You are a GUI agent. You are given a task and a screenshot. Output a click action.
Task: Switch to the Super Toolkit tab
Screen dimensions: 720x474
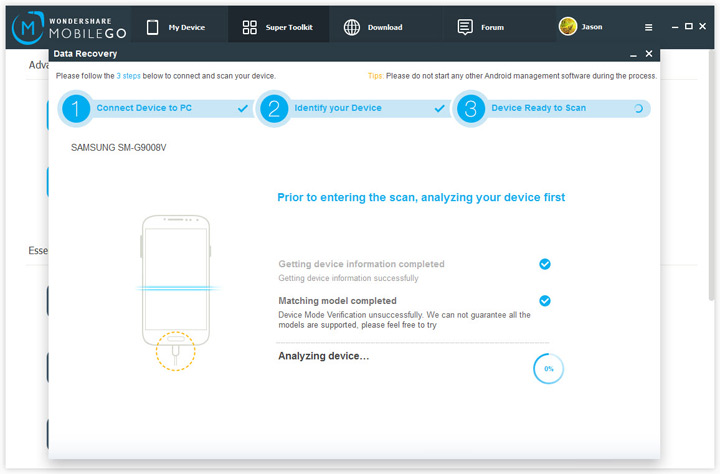coord(278,27)
